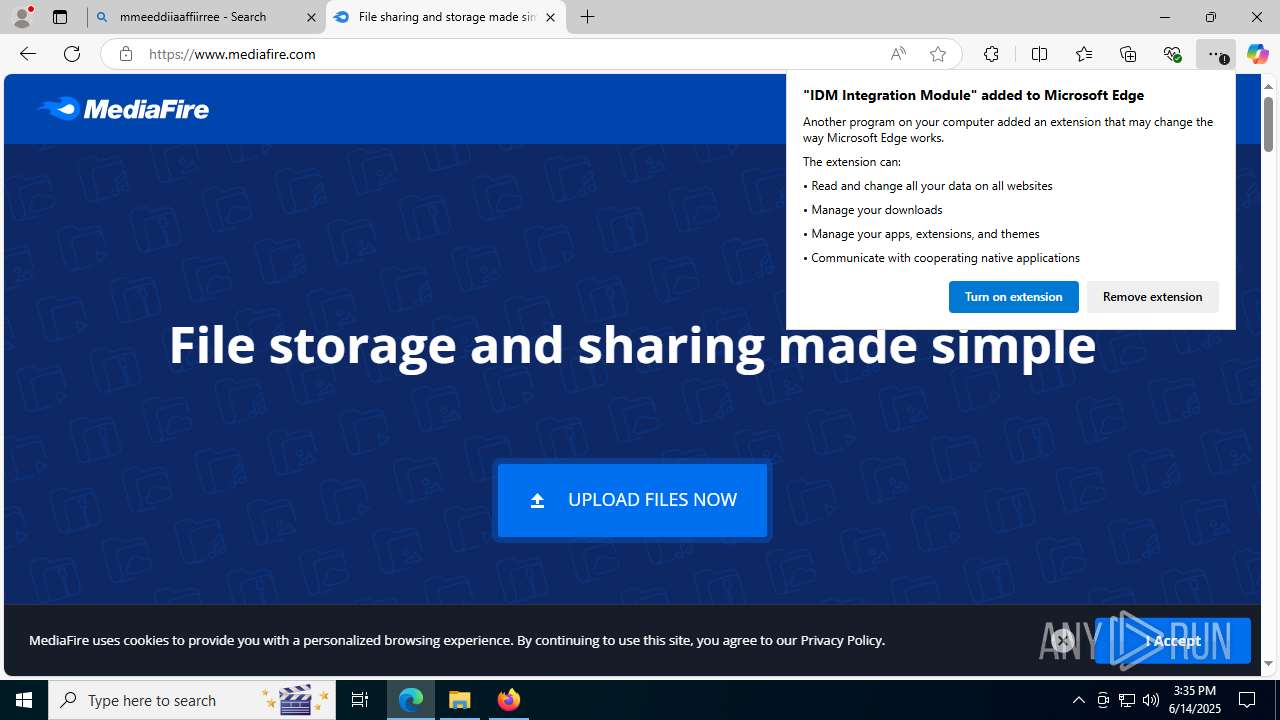Open a new browser tab

click(x=588, y=17)
